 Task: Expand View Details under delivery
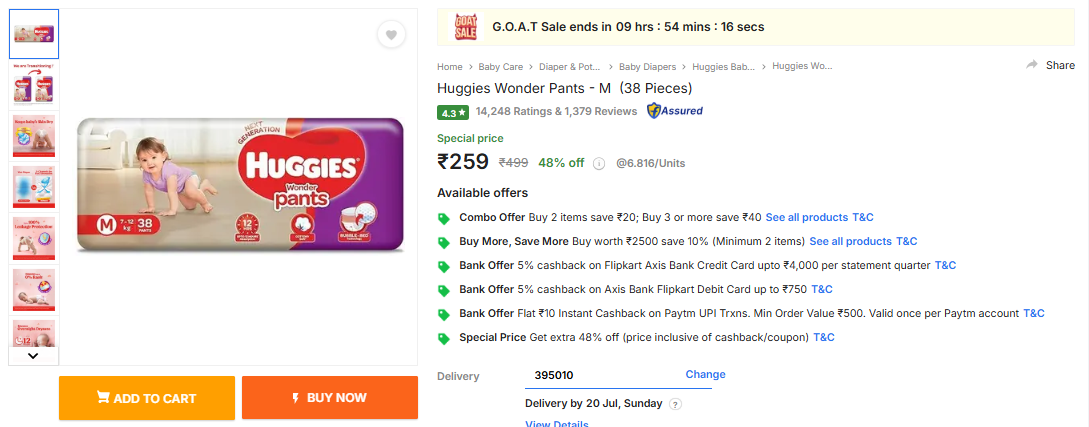(x=557, y=423)
